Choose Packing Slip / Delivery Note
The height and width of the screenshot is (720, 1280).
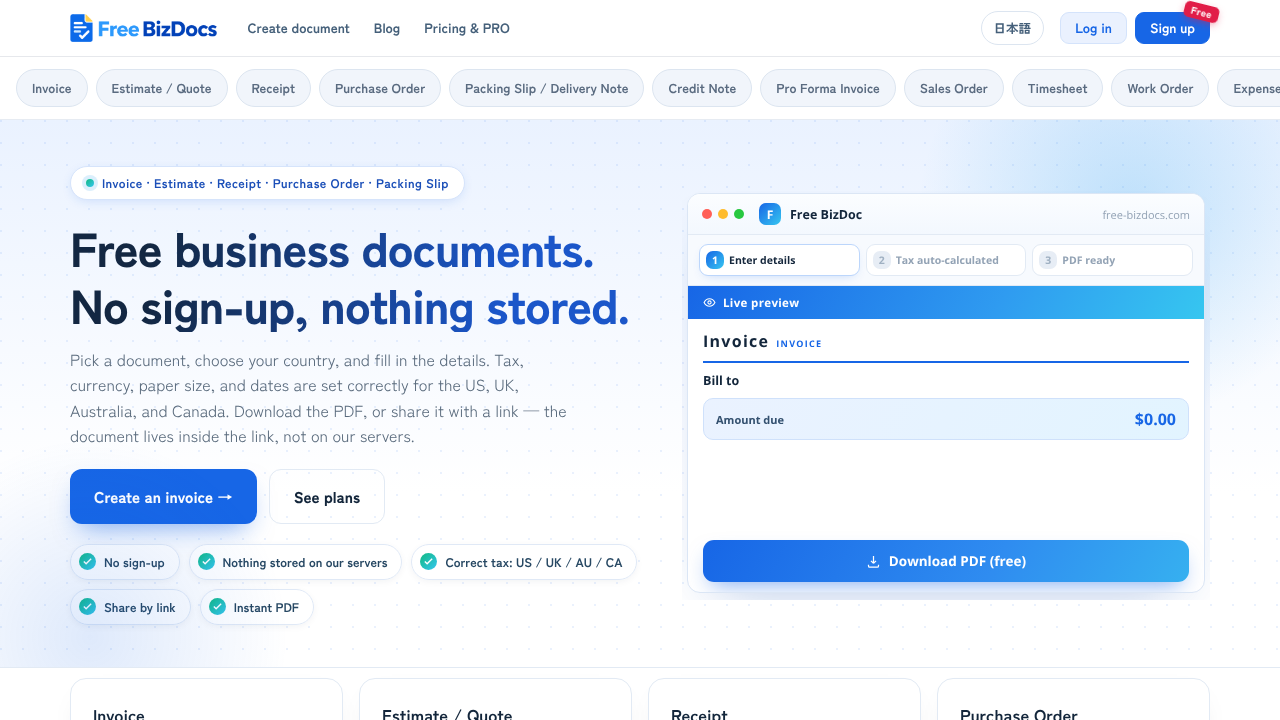547,88
